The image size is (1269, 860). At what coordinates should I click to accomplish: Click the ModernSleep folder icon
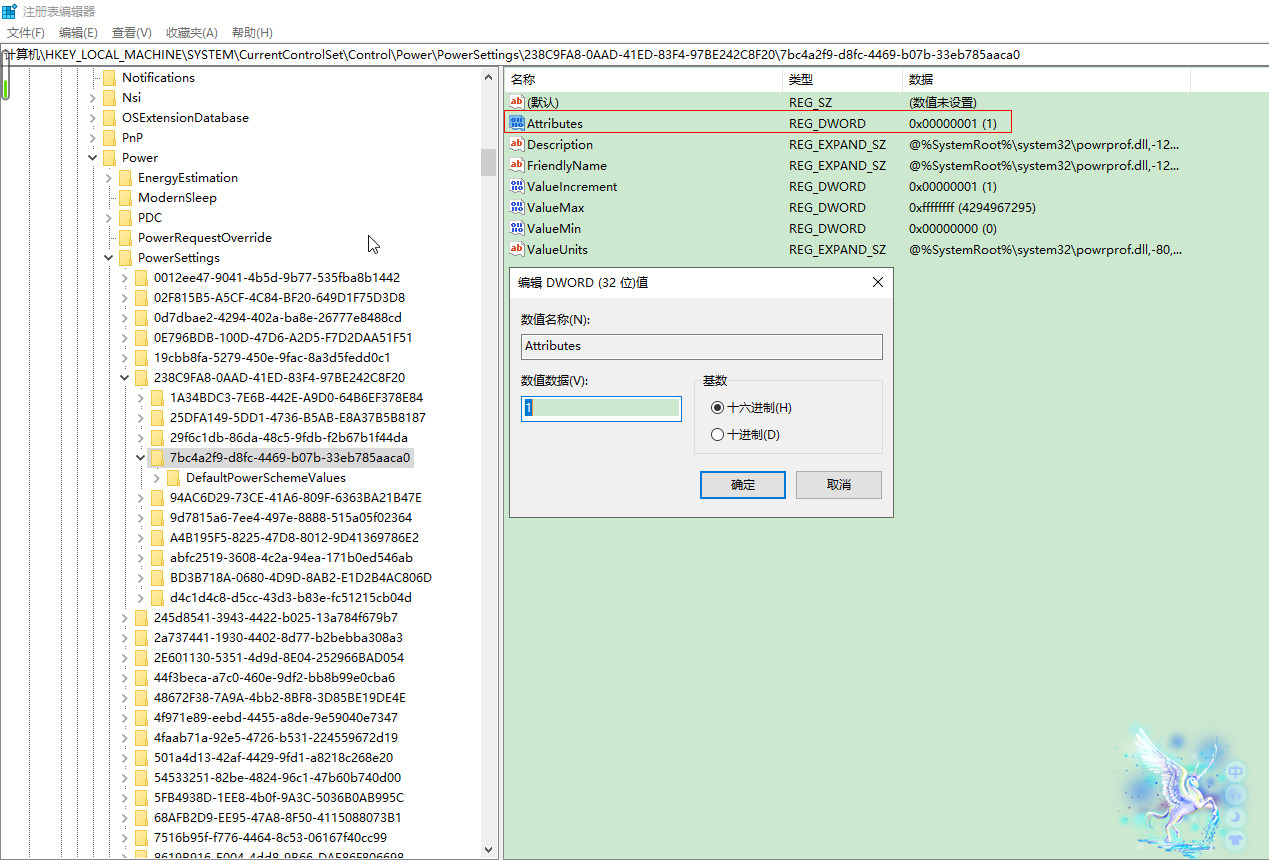pyautogui.click(x=126, y=197)
